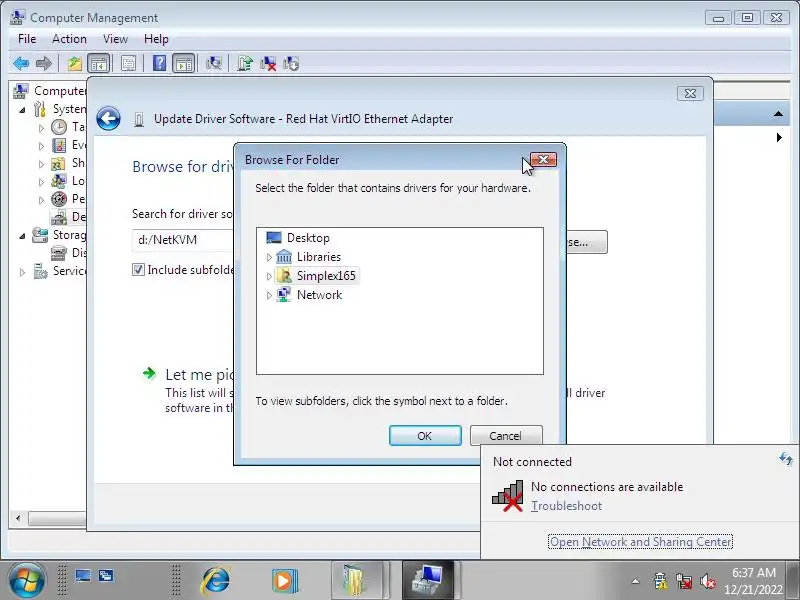800x600 pixels.
Task: Click Switch between windows quick launch icon
Action: [x=106, y=576]
